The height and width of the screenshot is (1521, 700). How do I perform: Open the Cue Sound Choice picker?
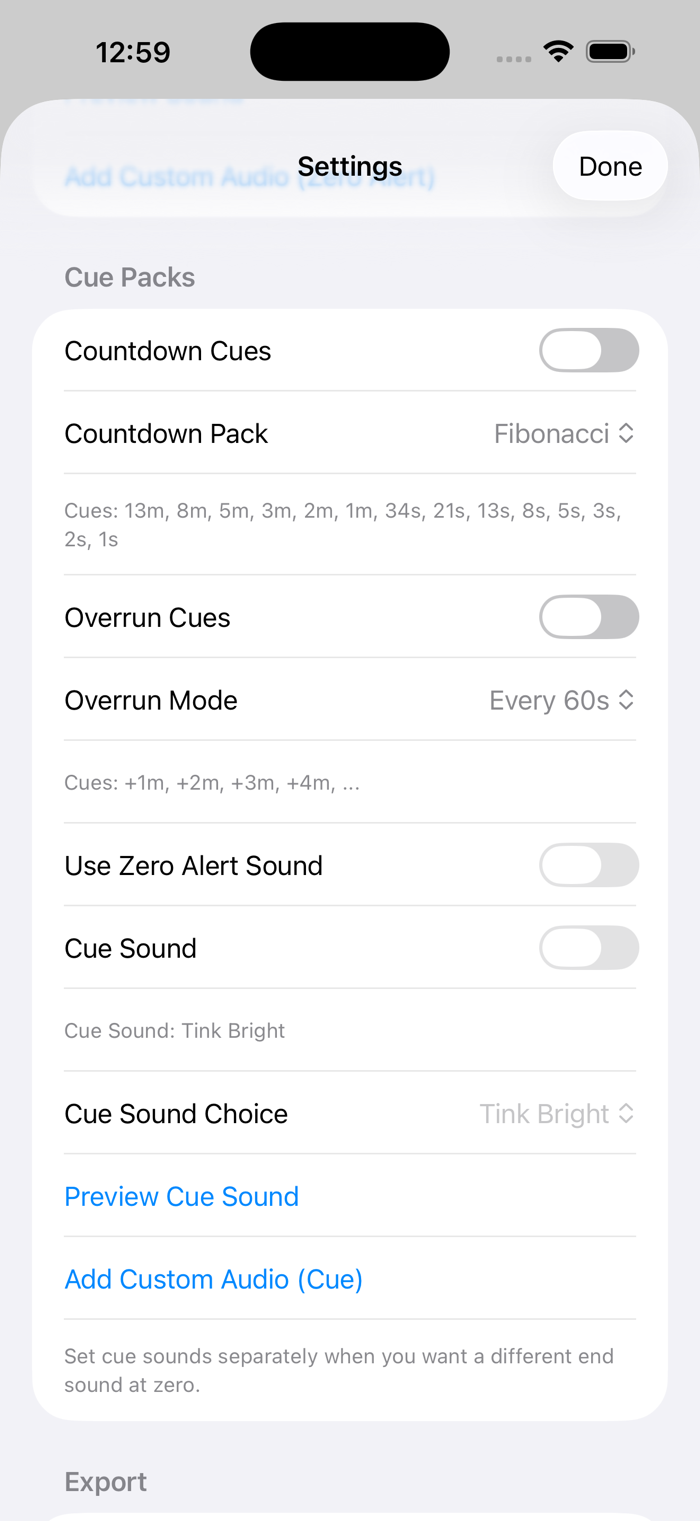545,1114
